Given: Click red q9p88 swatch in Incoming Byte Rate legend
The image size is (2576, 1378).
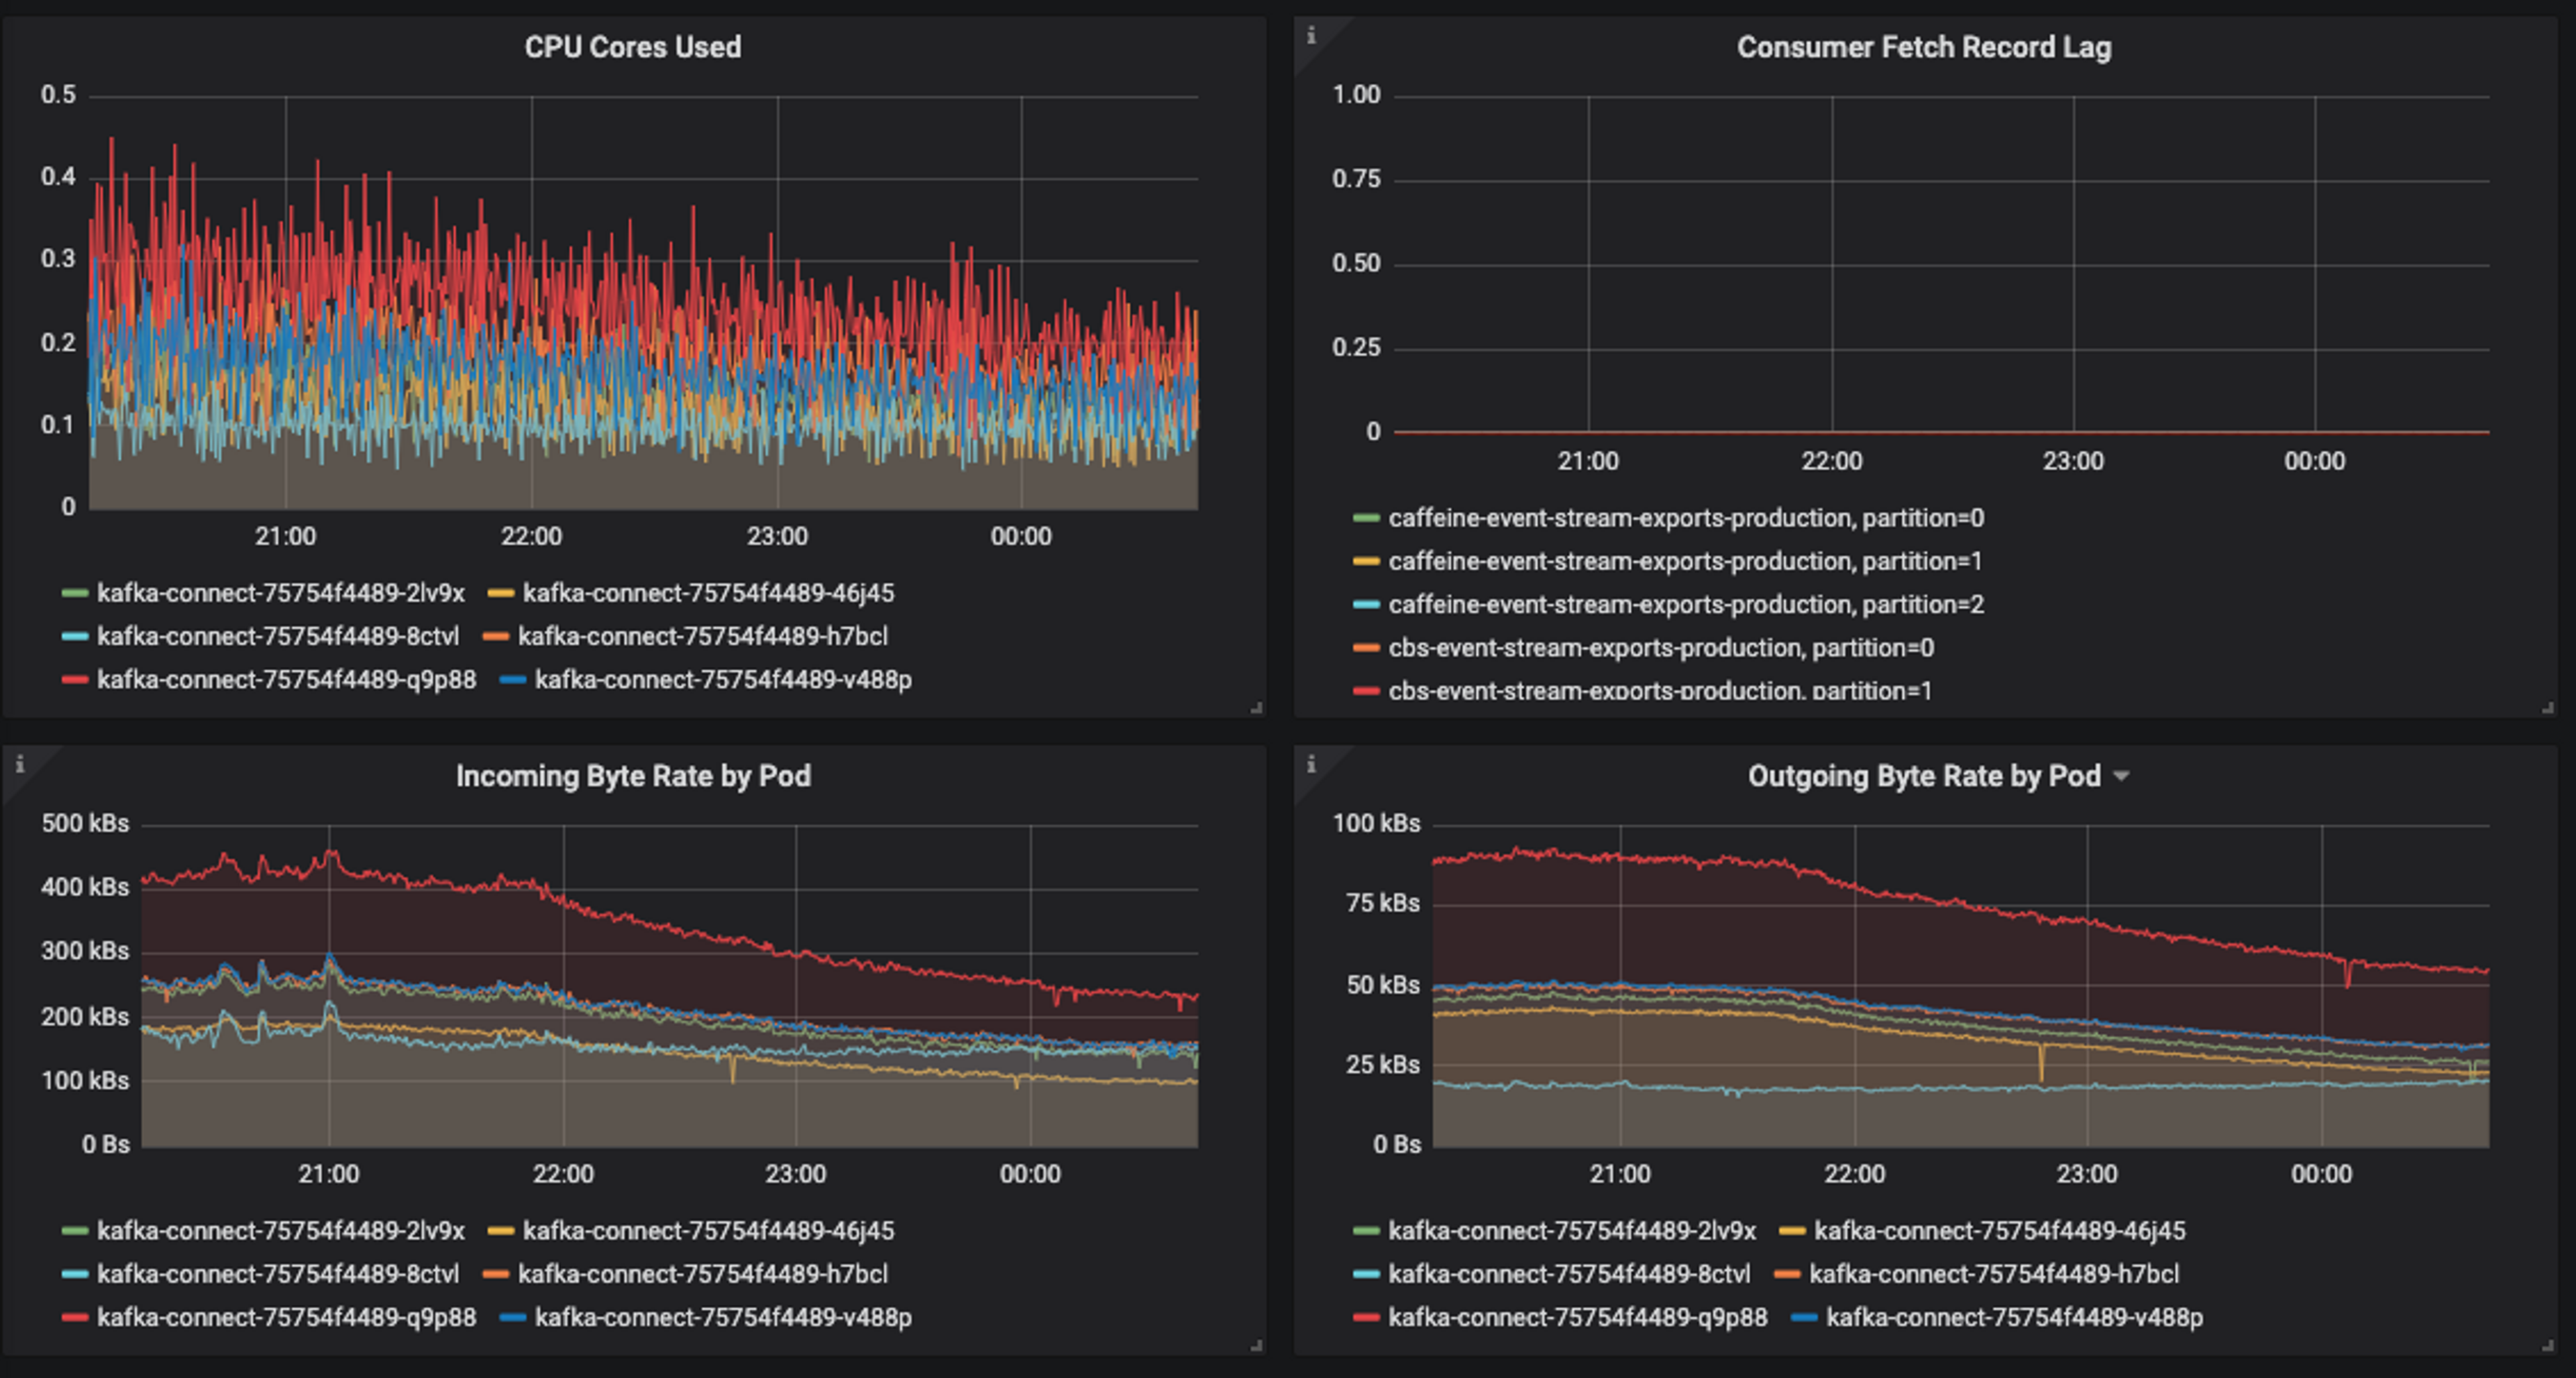Looking at the screenshot, I should [x=75, y=1318].
